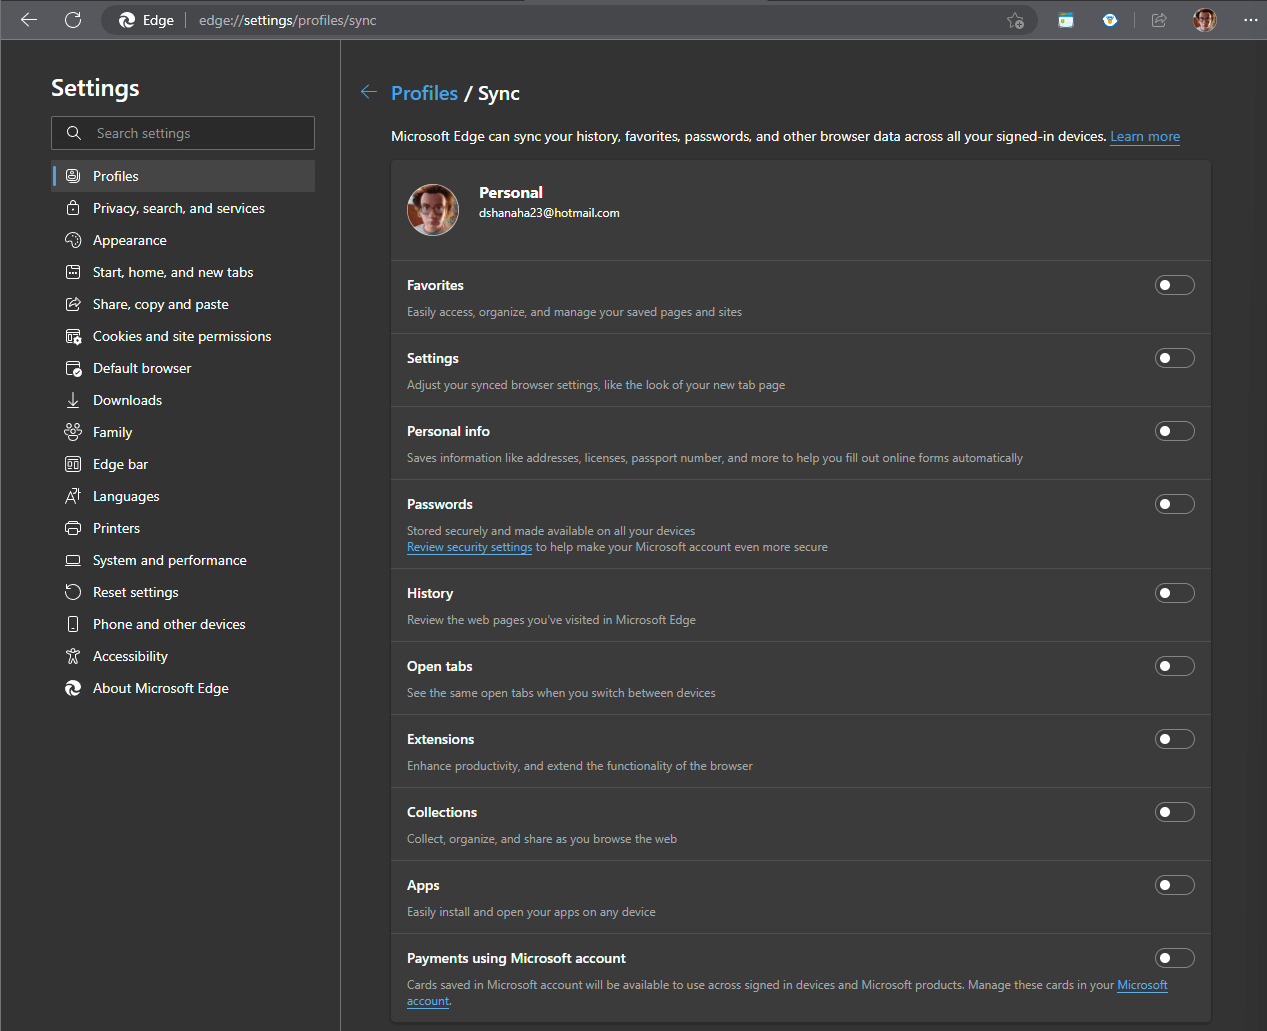
Task: Click the Learn more link
Action: pos(1145,136)
